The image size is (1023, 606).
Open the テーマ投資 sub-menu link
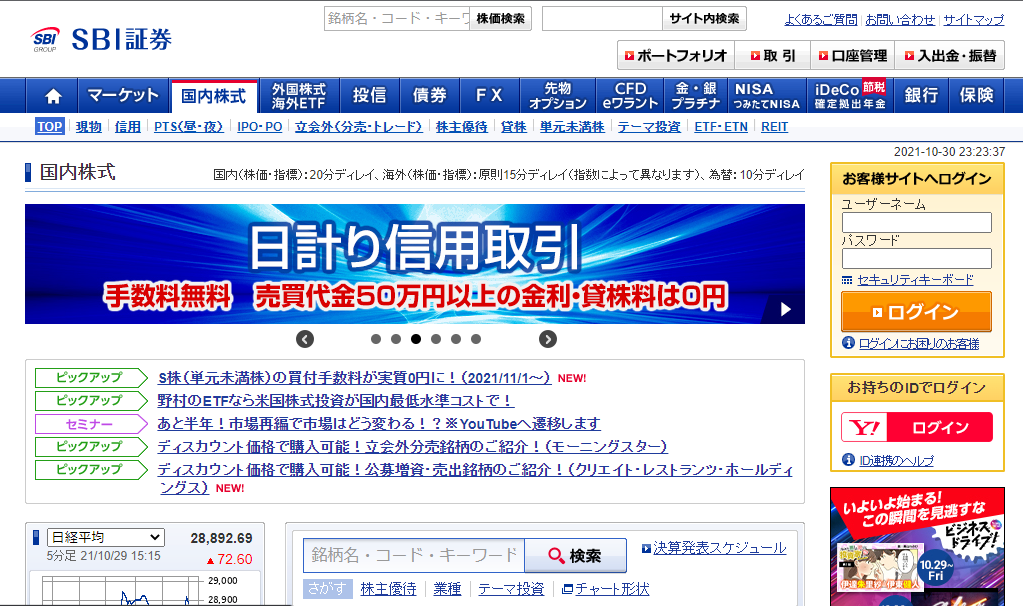tap(649, 127)
